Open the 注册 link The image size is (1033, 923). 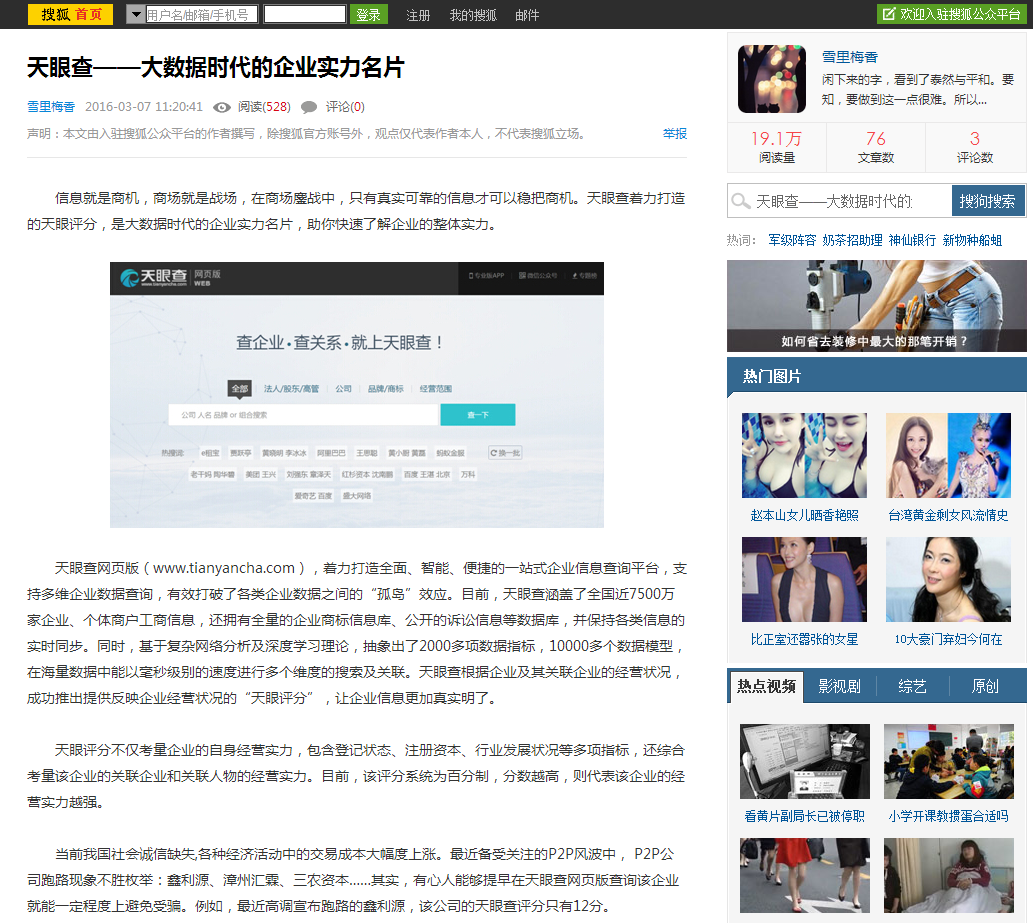click(x=418, y=15)
